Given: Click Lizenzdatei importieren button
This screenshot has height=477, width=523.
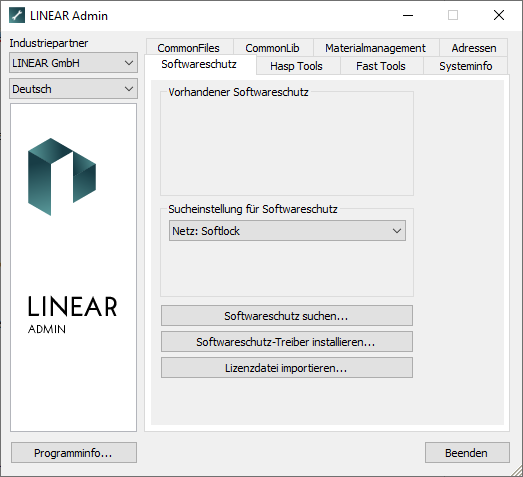Looking at the screenshot, I should pyautogui.click(x=287, y=368).
